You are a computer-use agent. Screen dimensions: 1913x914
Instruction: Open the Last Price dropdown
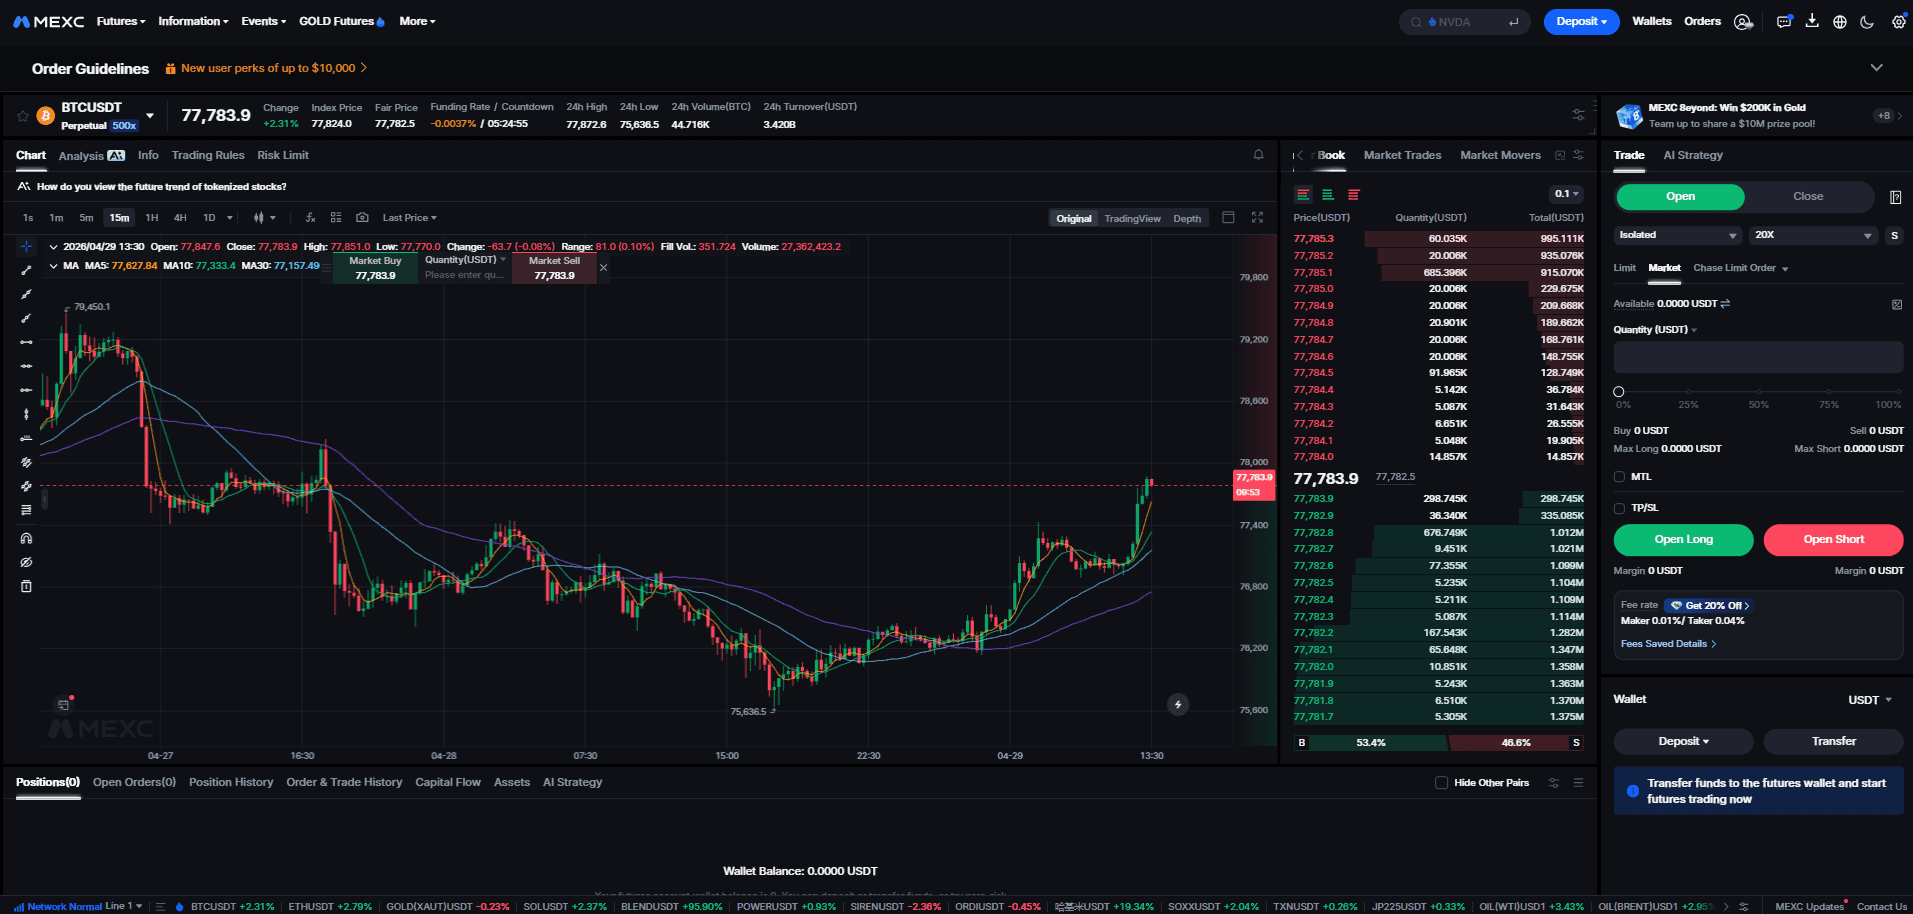pyautogui.click(x=409, y=217)
